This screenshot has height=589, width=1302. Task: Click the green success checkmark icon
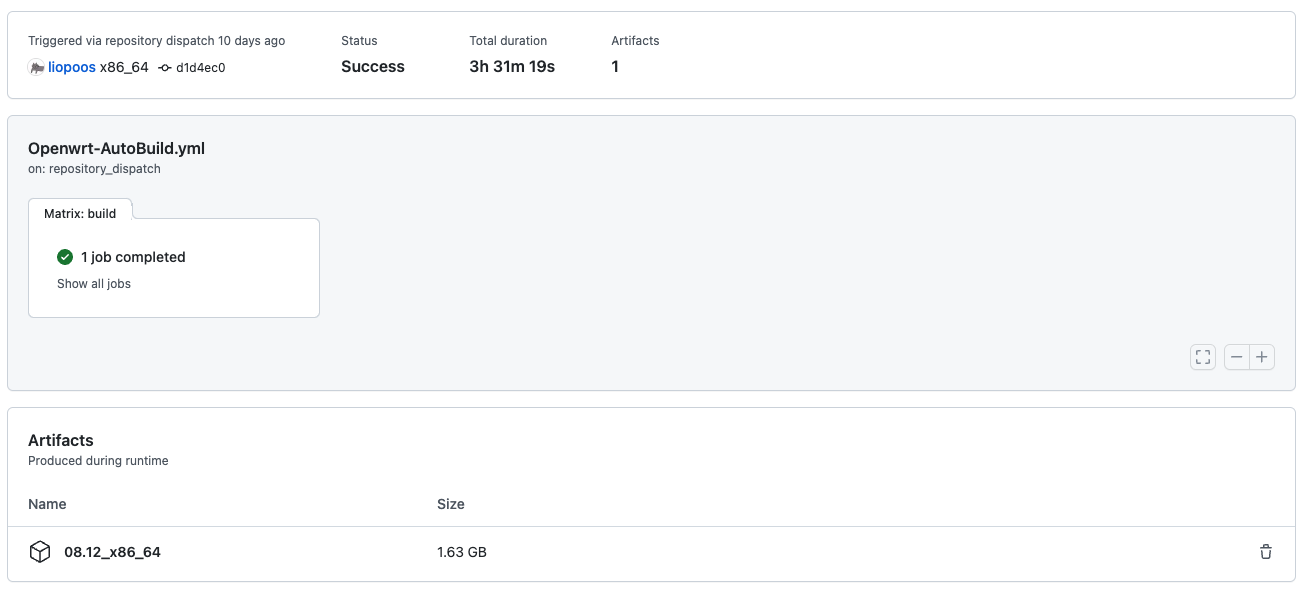[65, 257]
